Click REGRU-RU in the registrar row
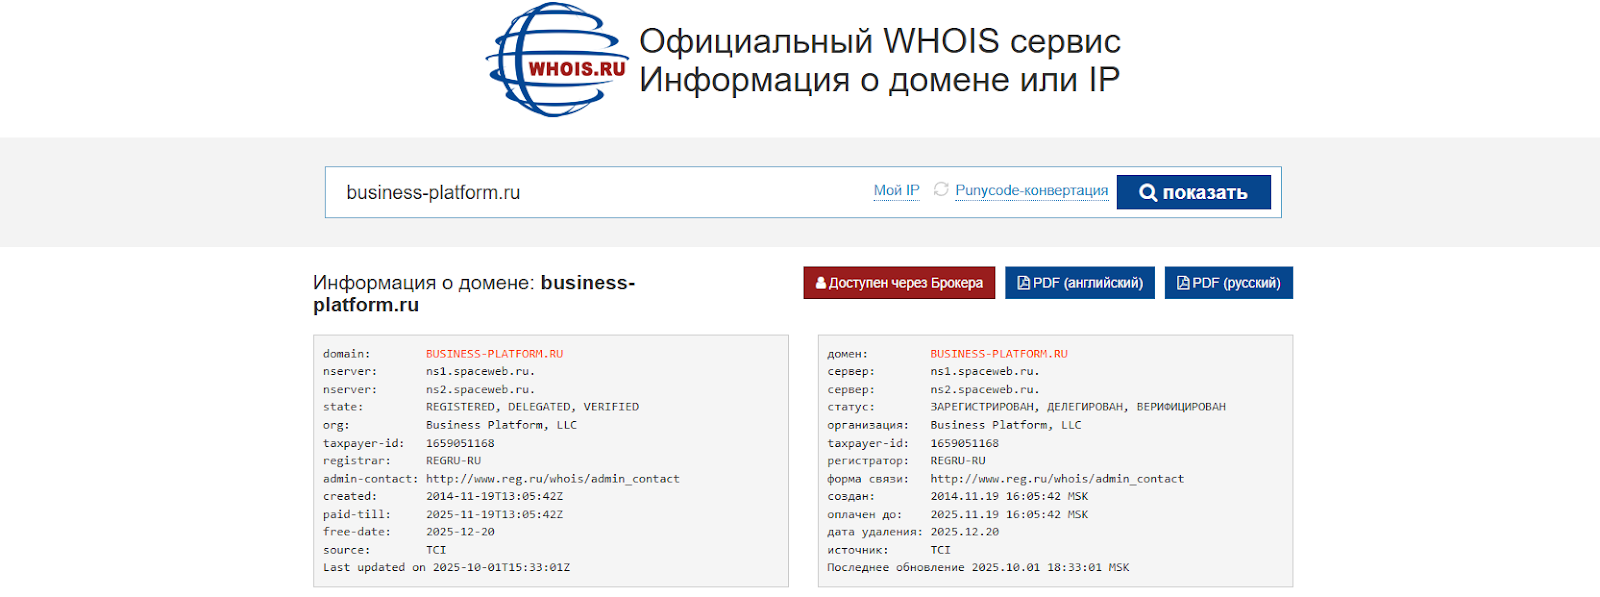Screen dimensions: 1600x597 point(454,461)
